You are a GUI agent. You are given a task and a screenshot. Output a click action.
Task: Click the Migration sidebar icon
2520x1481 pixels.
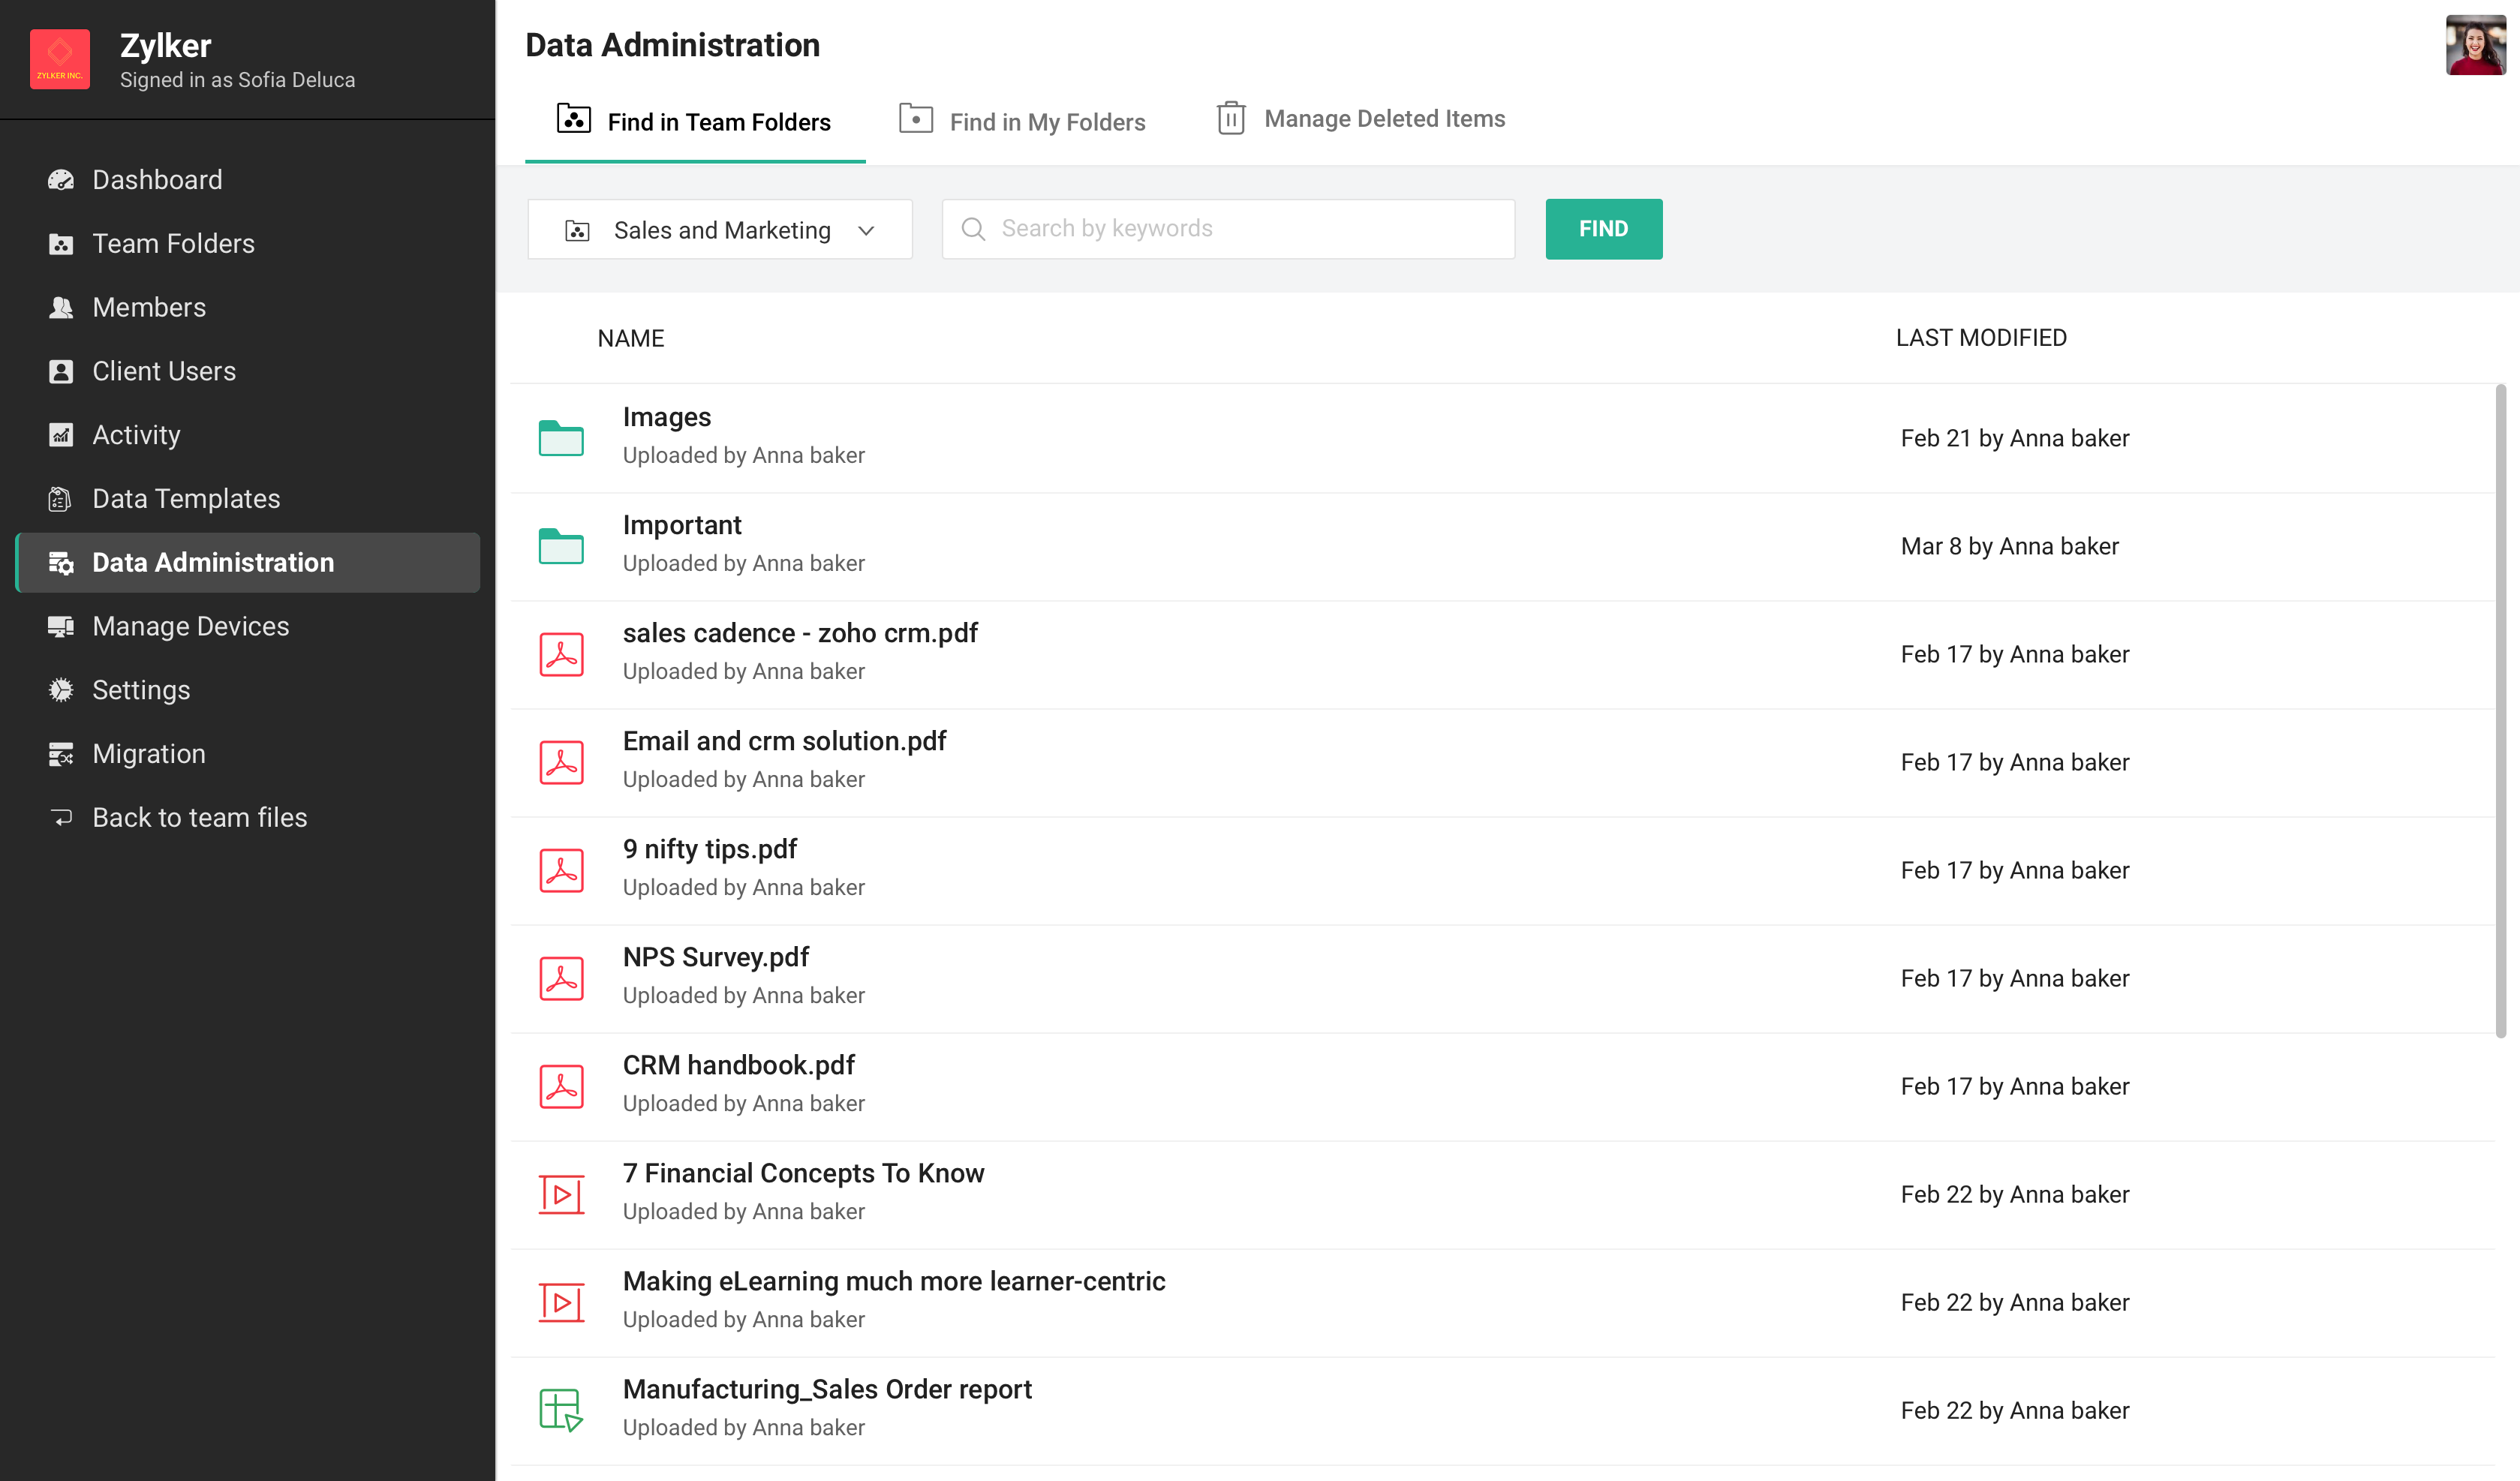click(61, 754)
